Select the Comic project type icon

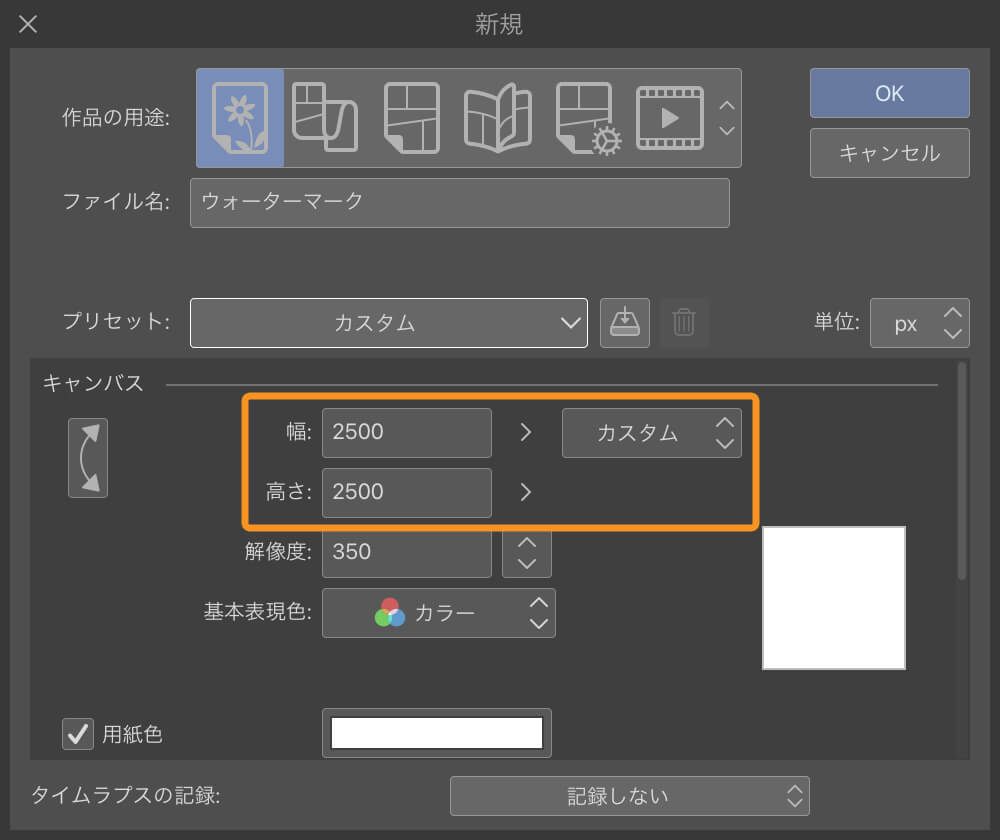411,117
